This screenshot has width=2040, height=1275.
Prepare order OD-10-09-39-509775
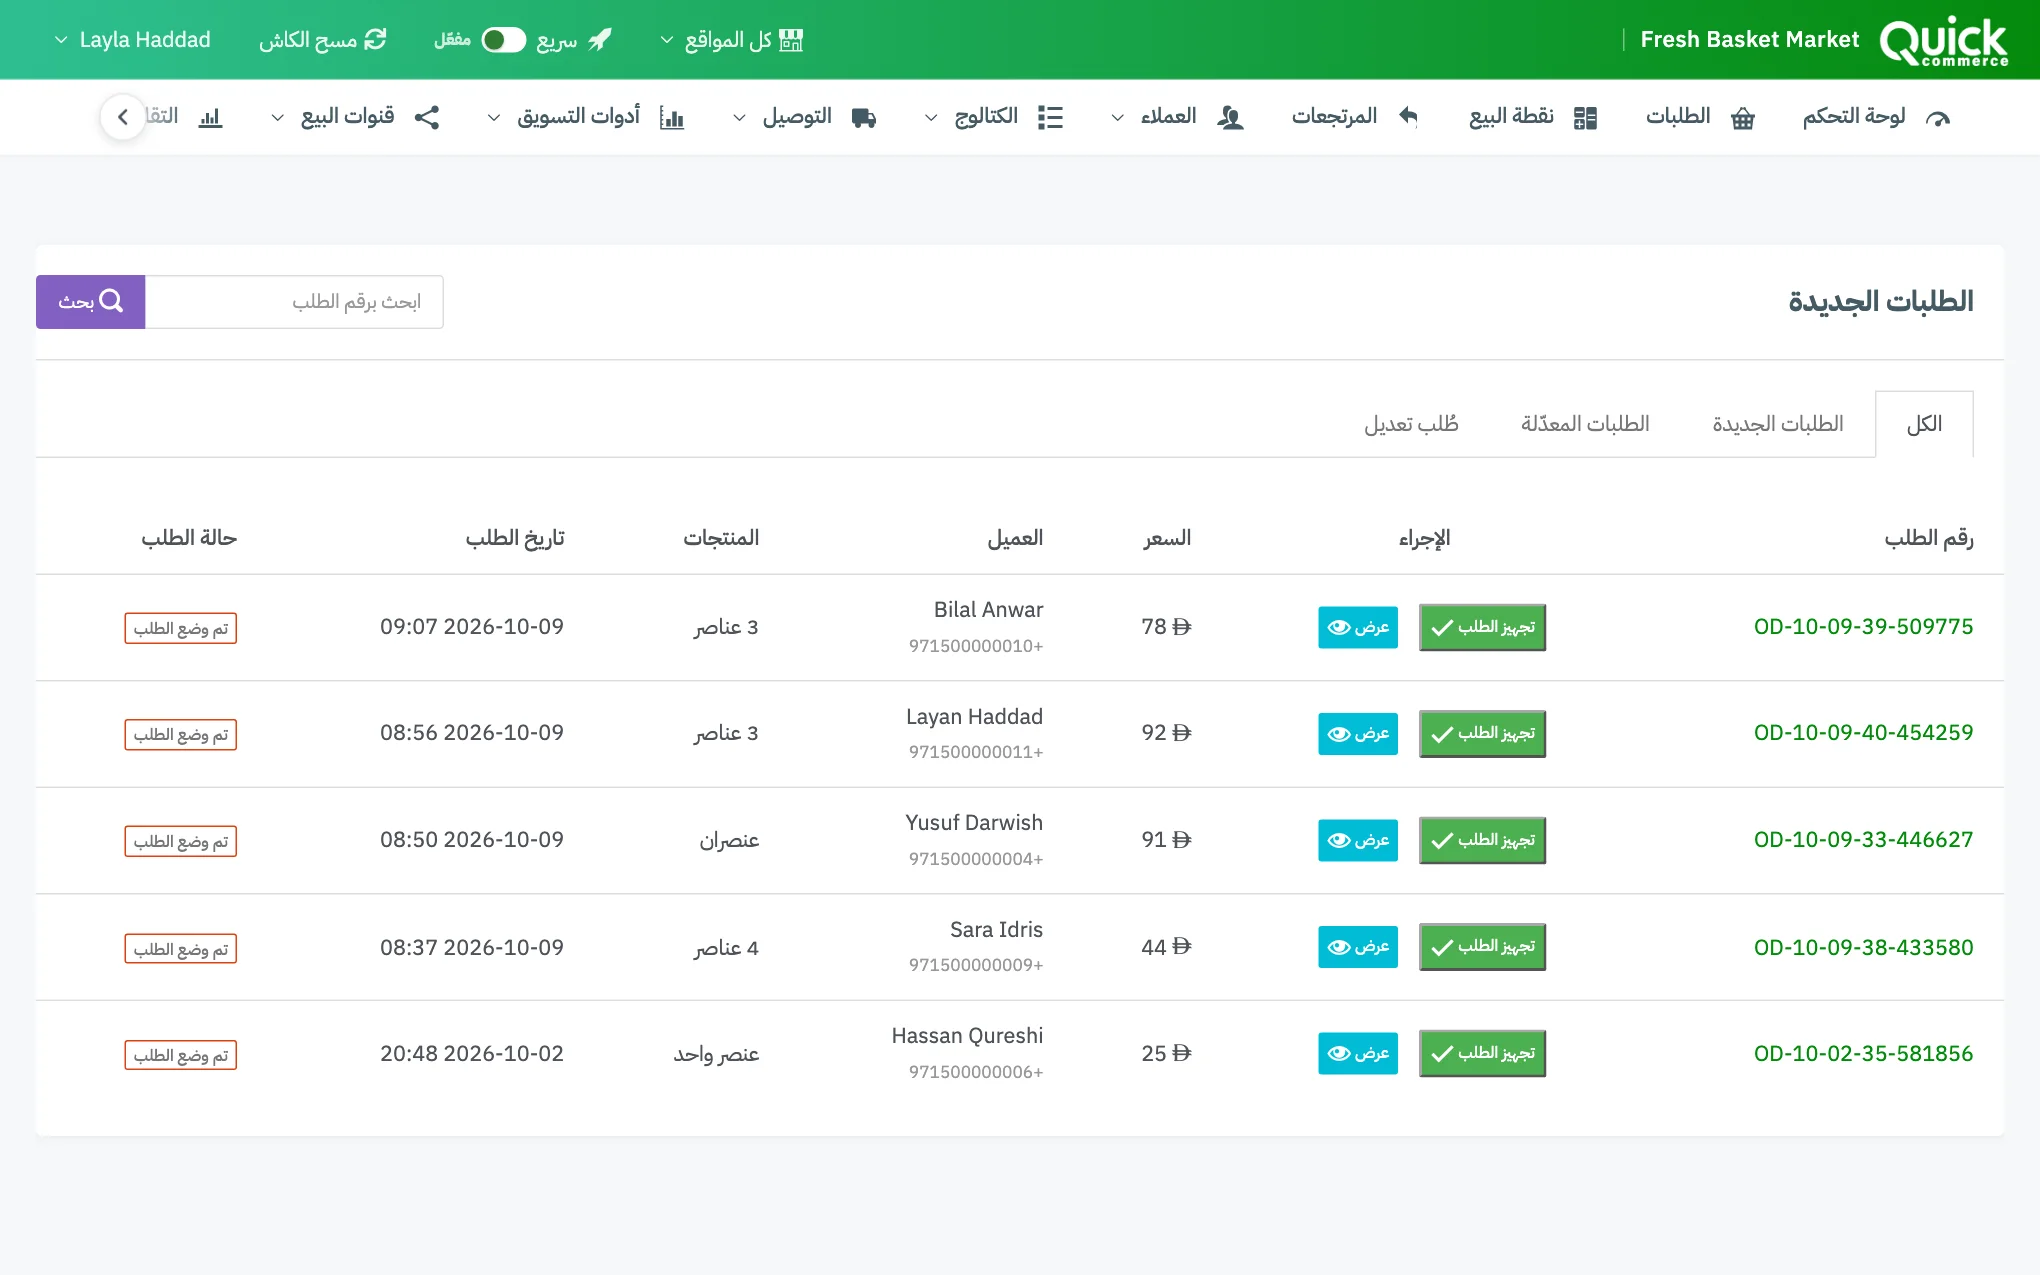pos(1482,627)
